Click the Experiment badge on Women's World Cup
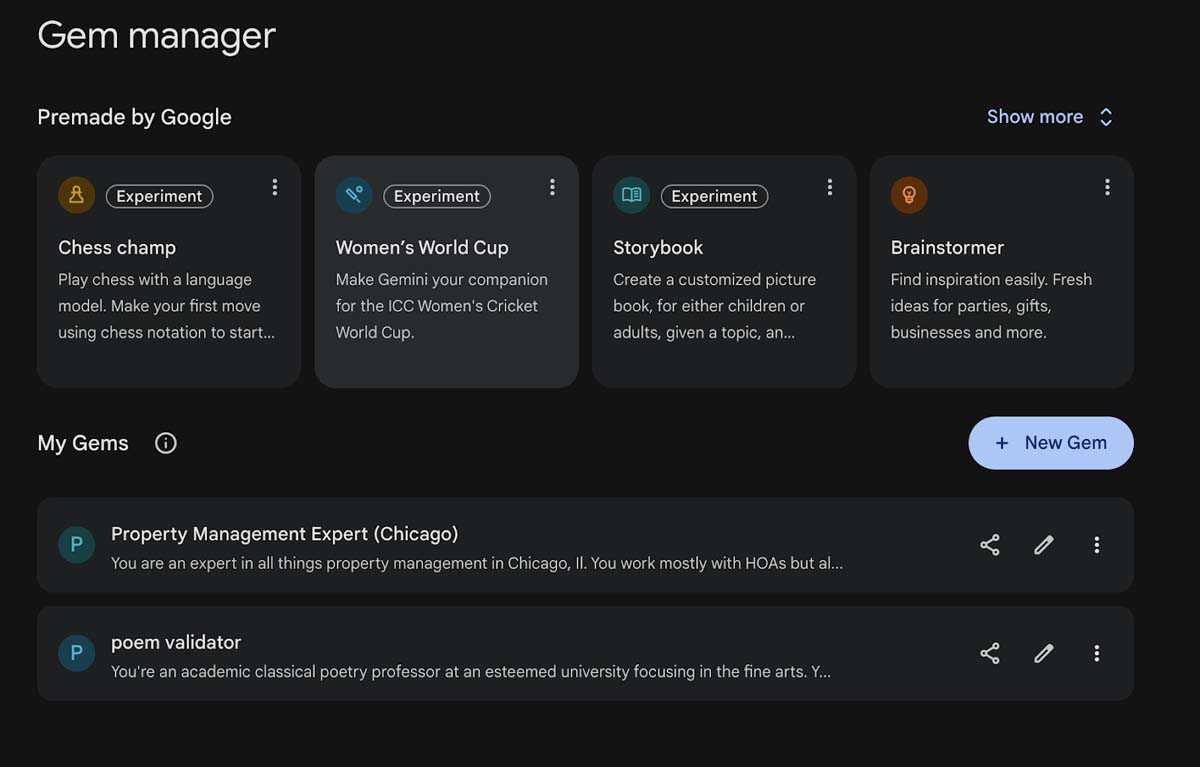Image resolution: width=1200 pixels, height=767 pixels. (x=437, y=196)
